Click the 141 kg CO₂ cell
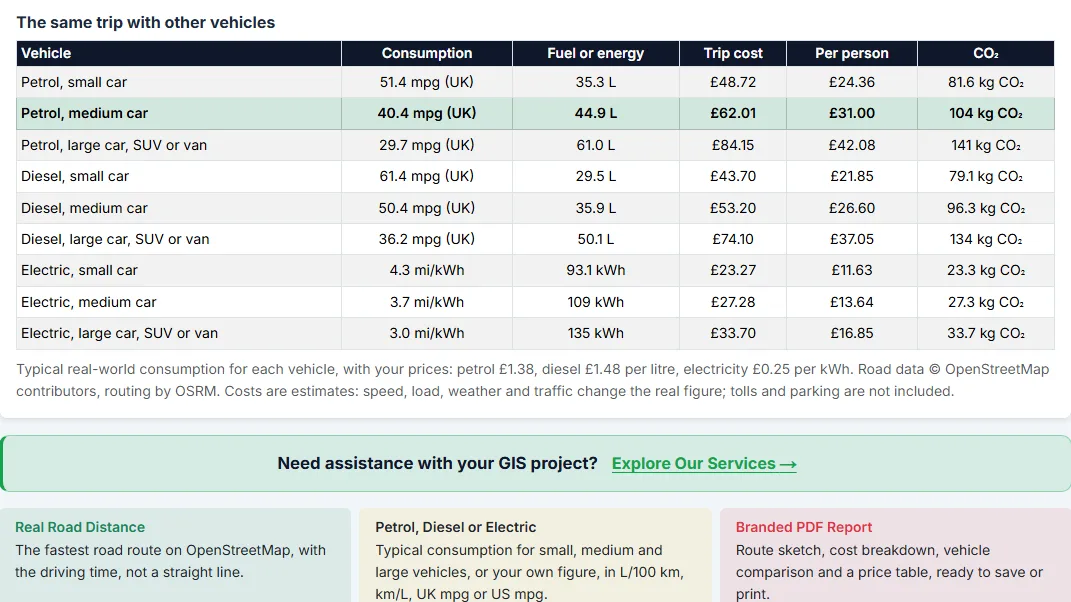 (986, 145)
